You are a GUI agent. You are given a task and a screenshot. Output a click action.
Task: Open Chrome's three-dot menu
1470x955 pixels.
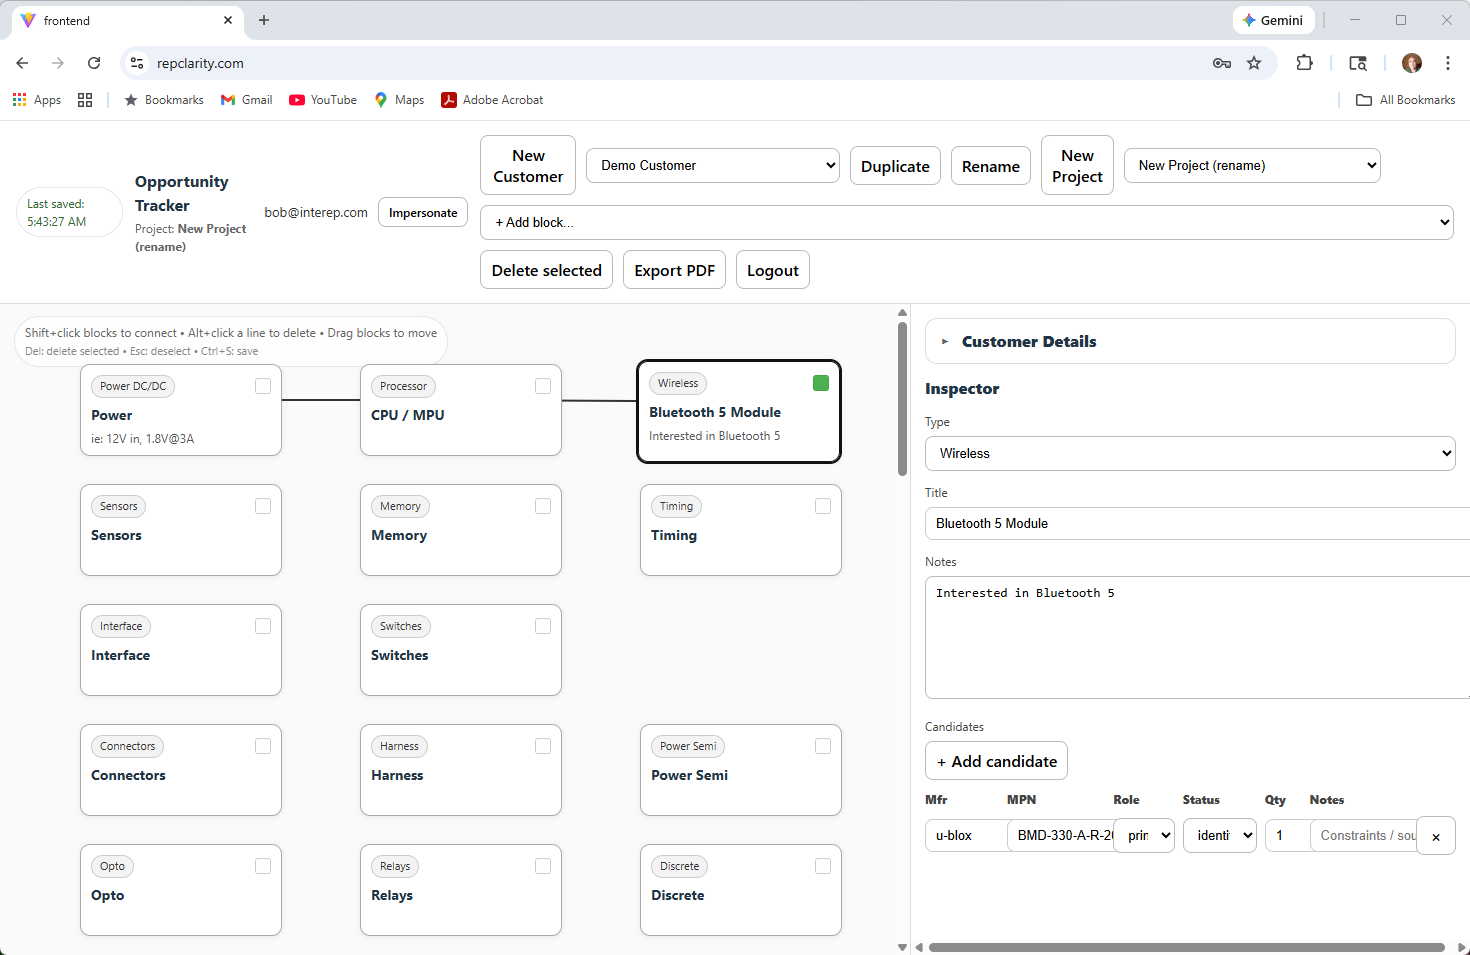[x=1448, y=62]
